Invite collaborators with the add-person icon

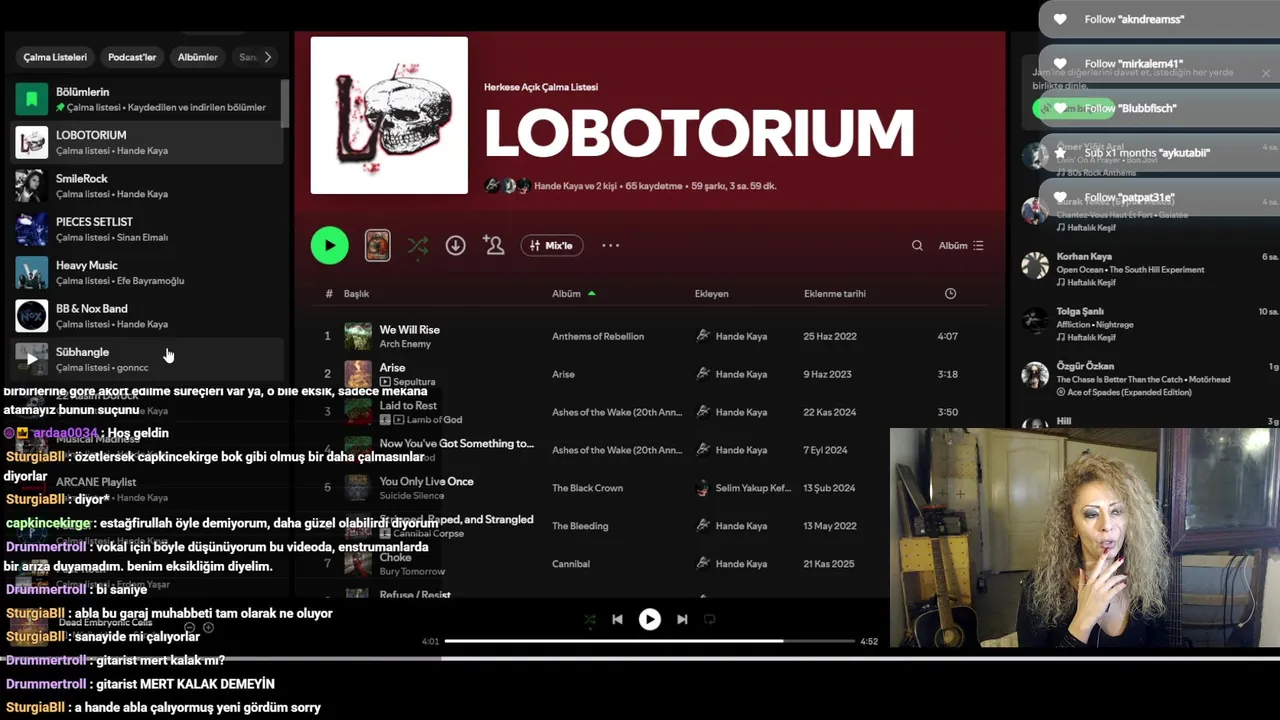[493, 245]
